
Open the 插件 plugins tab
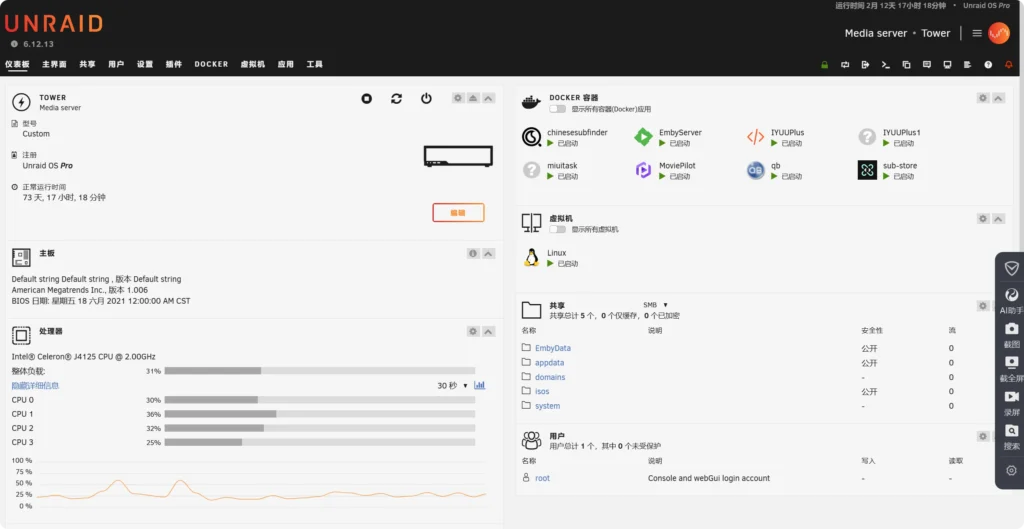[174, 64]
